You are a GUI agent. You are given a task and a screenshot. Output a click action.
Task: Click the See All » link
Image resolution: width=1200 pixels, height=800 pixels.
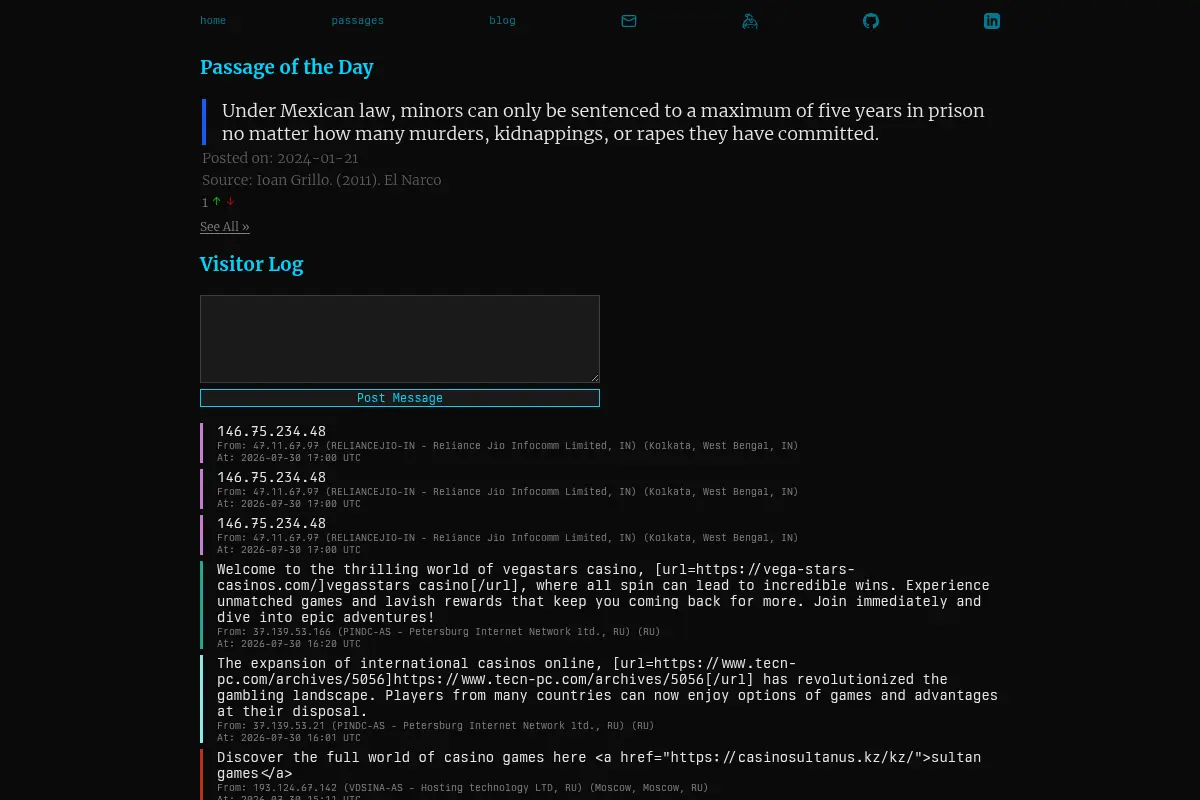click(x=225, y=227)
